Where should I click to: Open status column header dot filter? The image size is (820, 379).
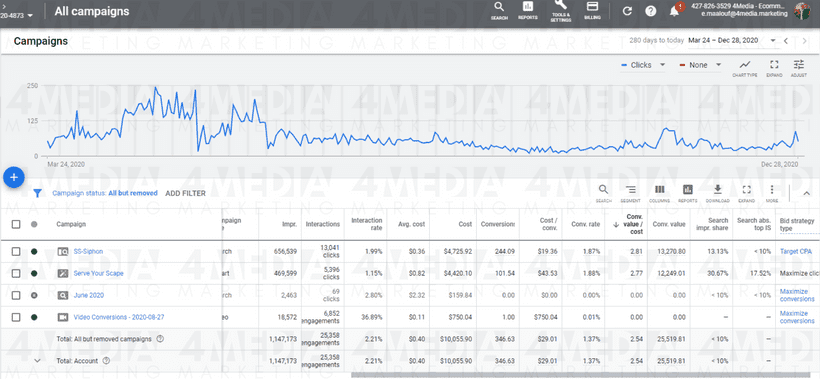click(x=34, y=224)
